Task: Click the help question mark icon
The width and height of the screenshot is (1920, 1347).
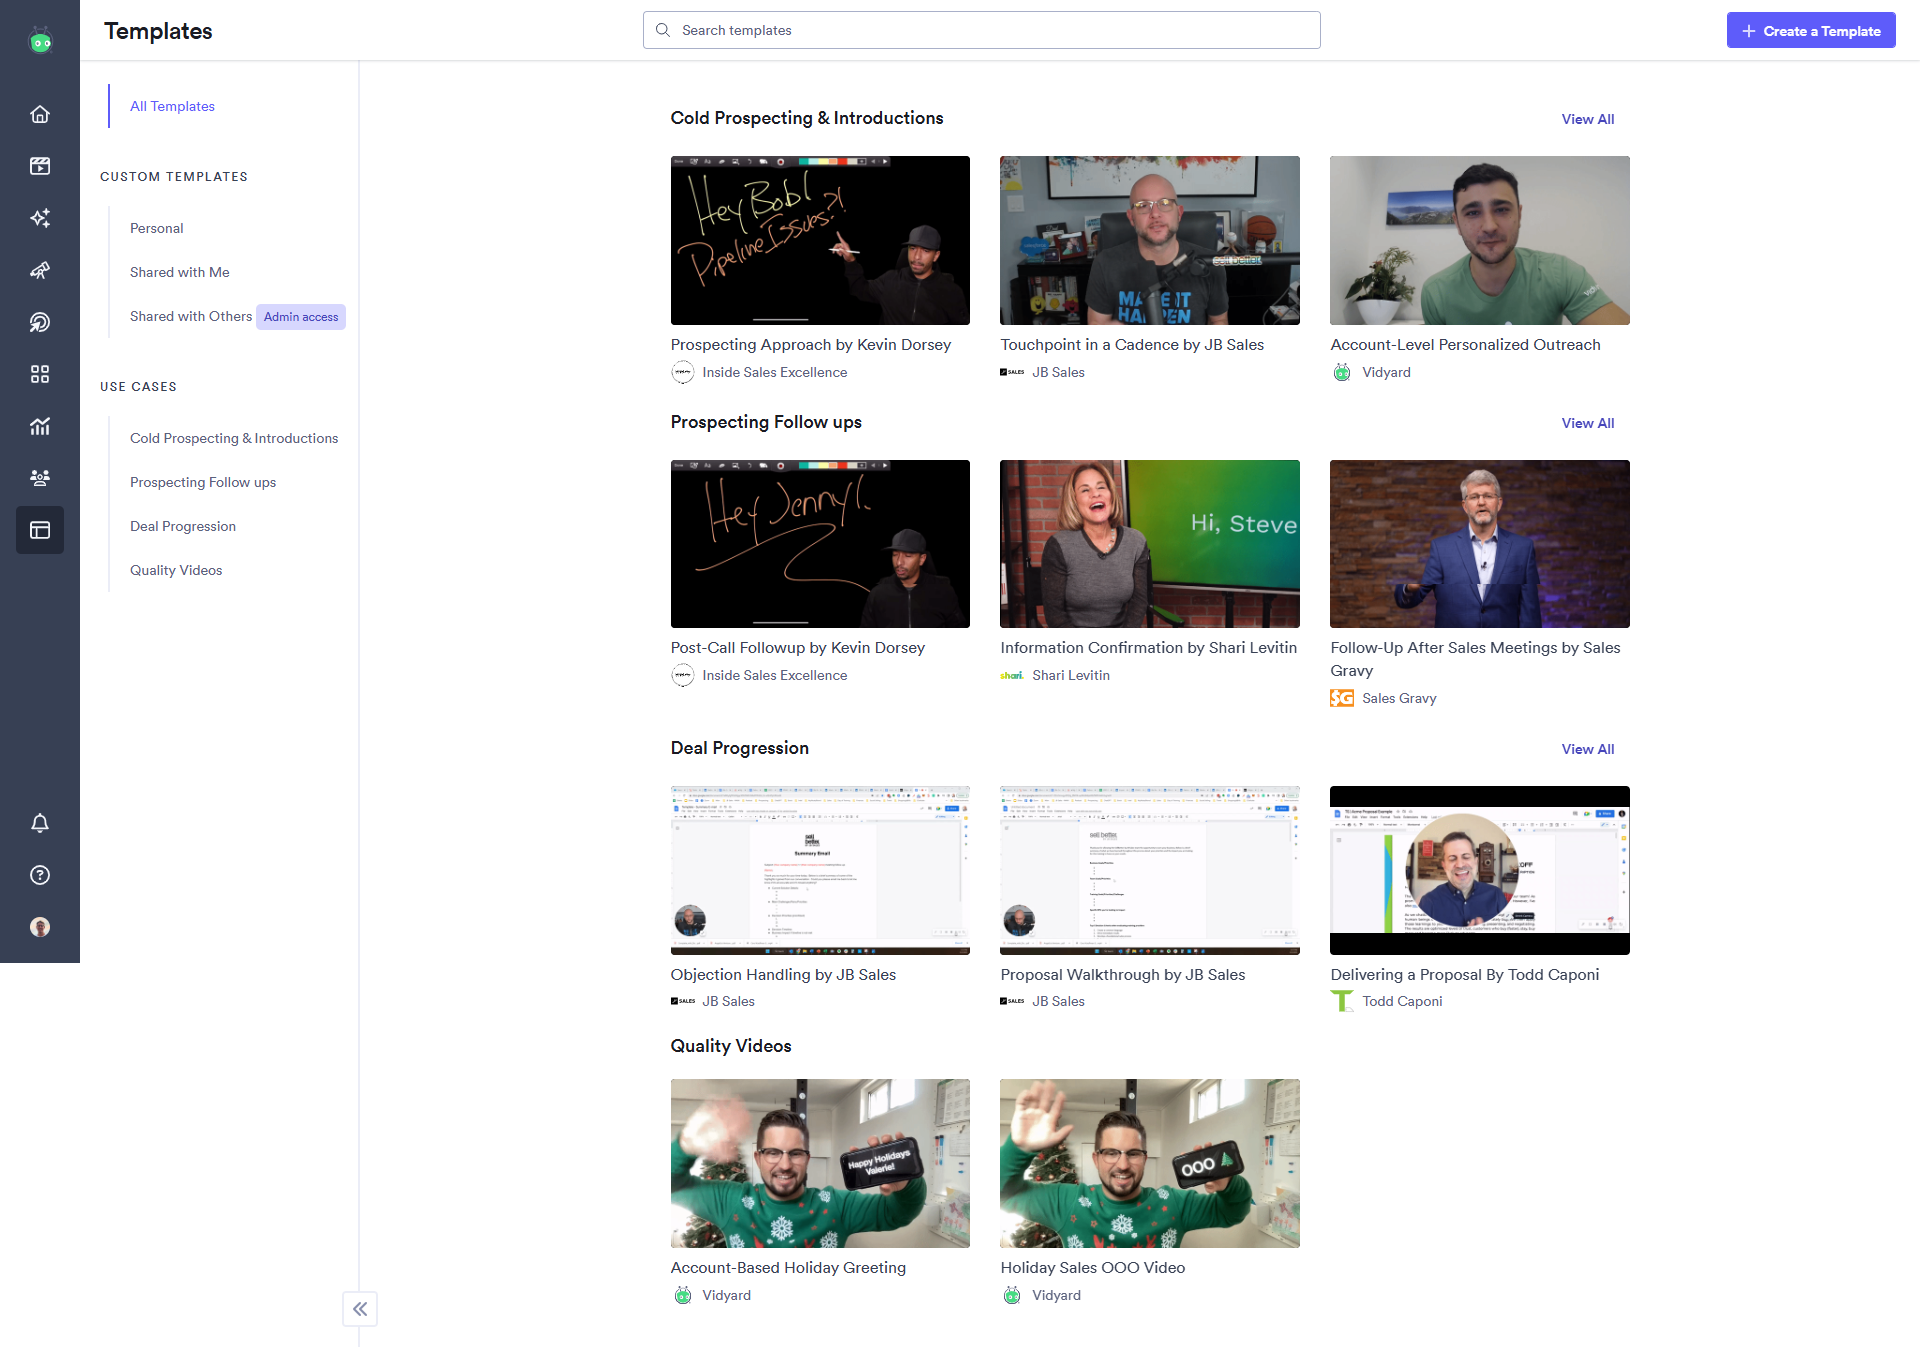Action: [x=40, y=875]
